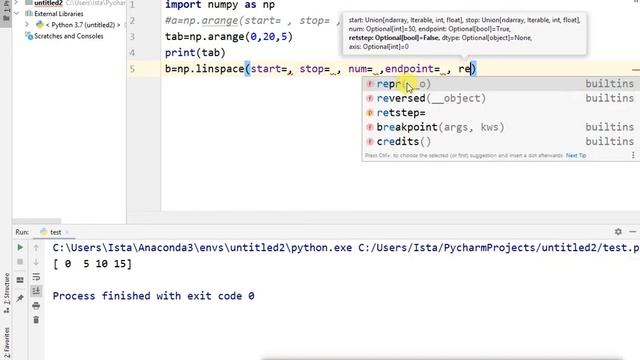Click the Python icon on test tab

[44, 232]
